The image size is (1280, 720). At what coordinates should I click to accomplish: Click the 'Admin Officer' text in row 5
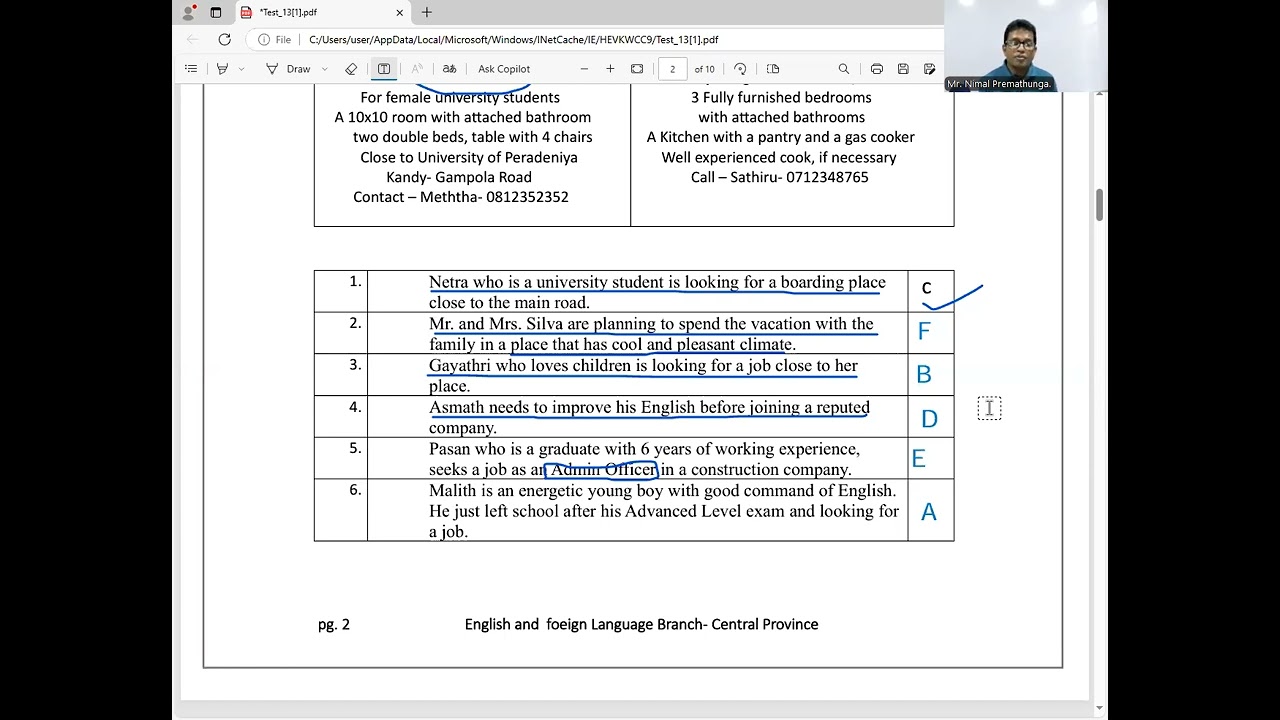click(603, 469)
